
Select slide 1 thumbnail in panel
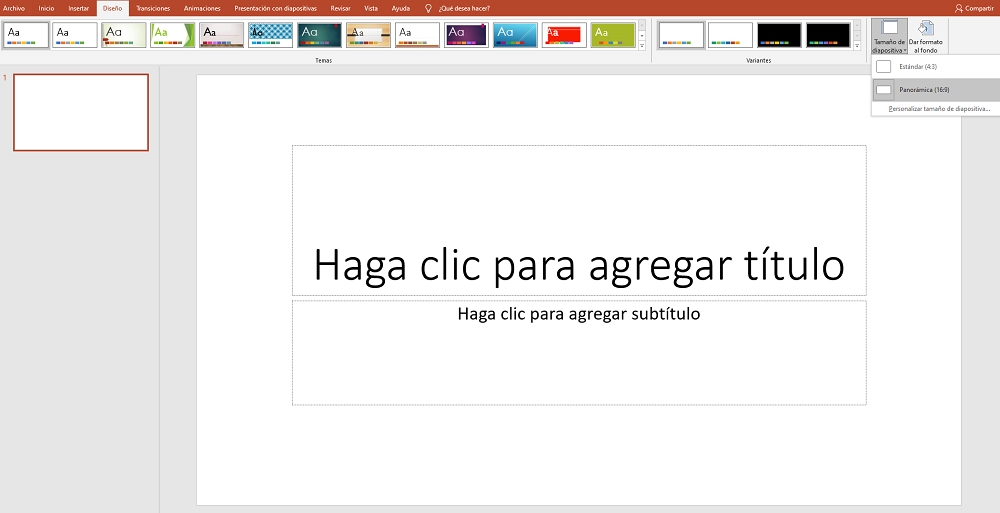click(x=81, y=112)
